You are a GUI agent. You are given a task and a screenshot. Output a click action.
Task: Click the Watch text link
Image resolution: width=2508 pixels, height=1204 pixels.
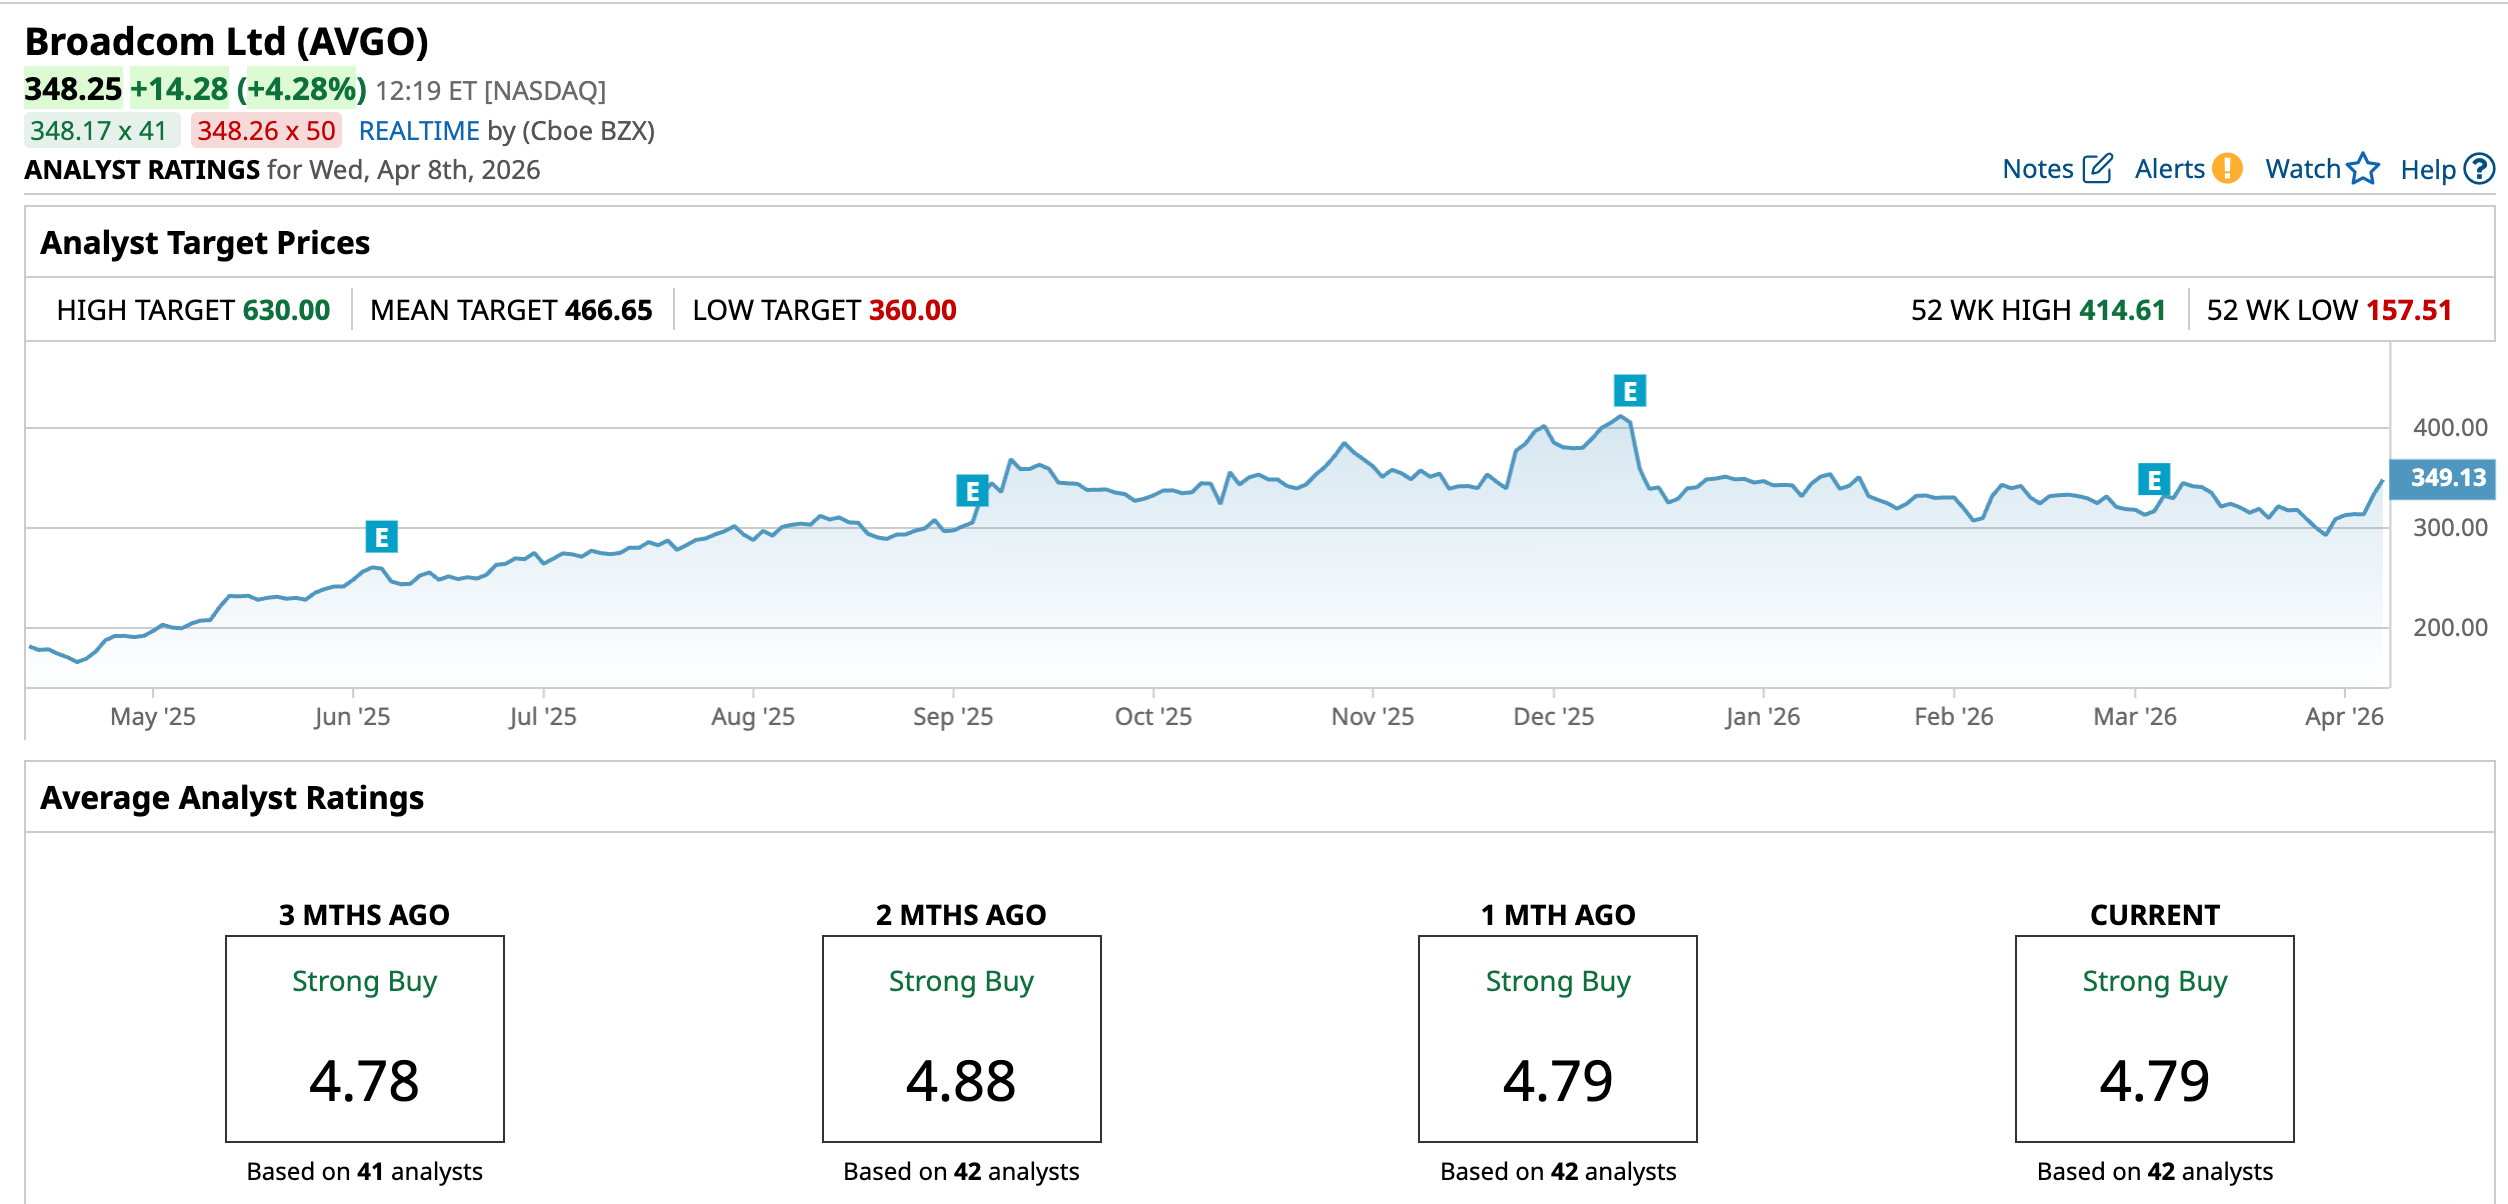tap(2302, 169)
